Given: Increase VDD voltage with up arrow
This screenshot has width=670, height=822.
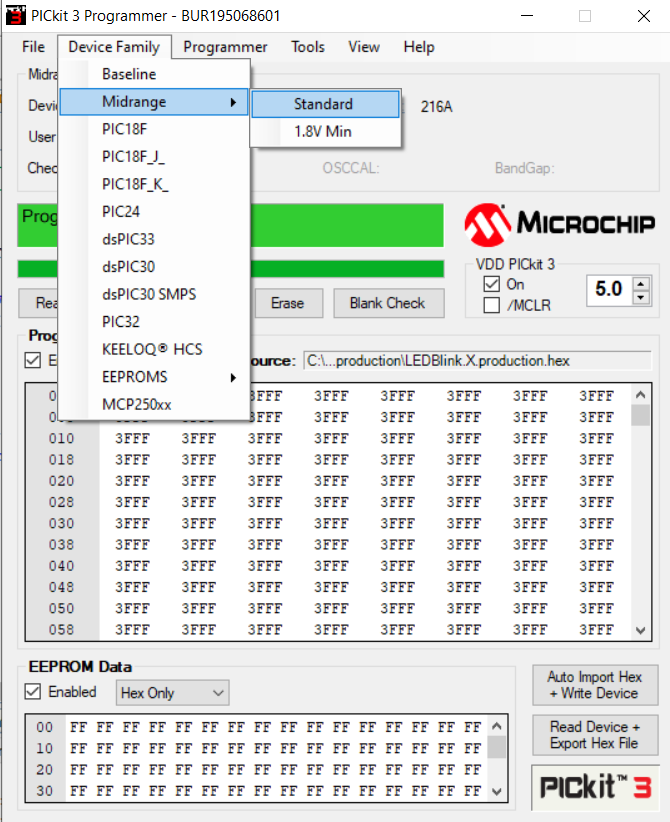Looking at the screenshot, I should click(641, 284).
